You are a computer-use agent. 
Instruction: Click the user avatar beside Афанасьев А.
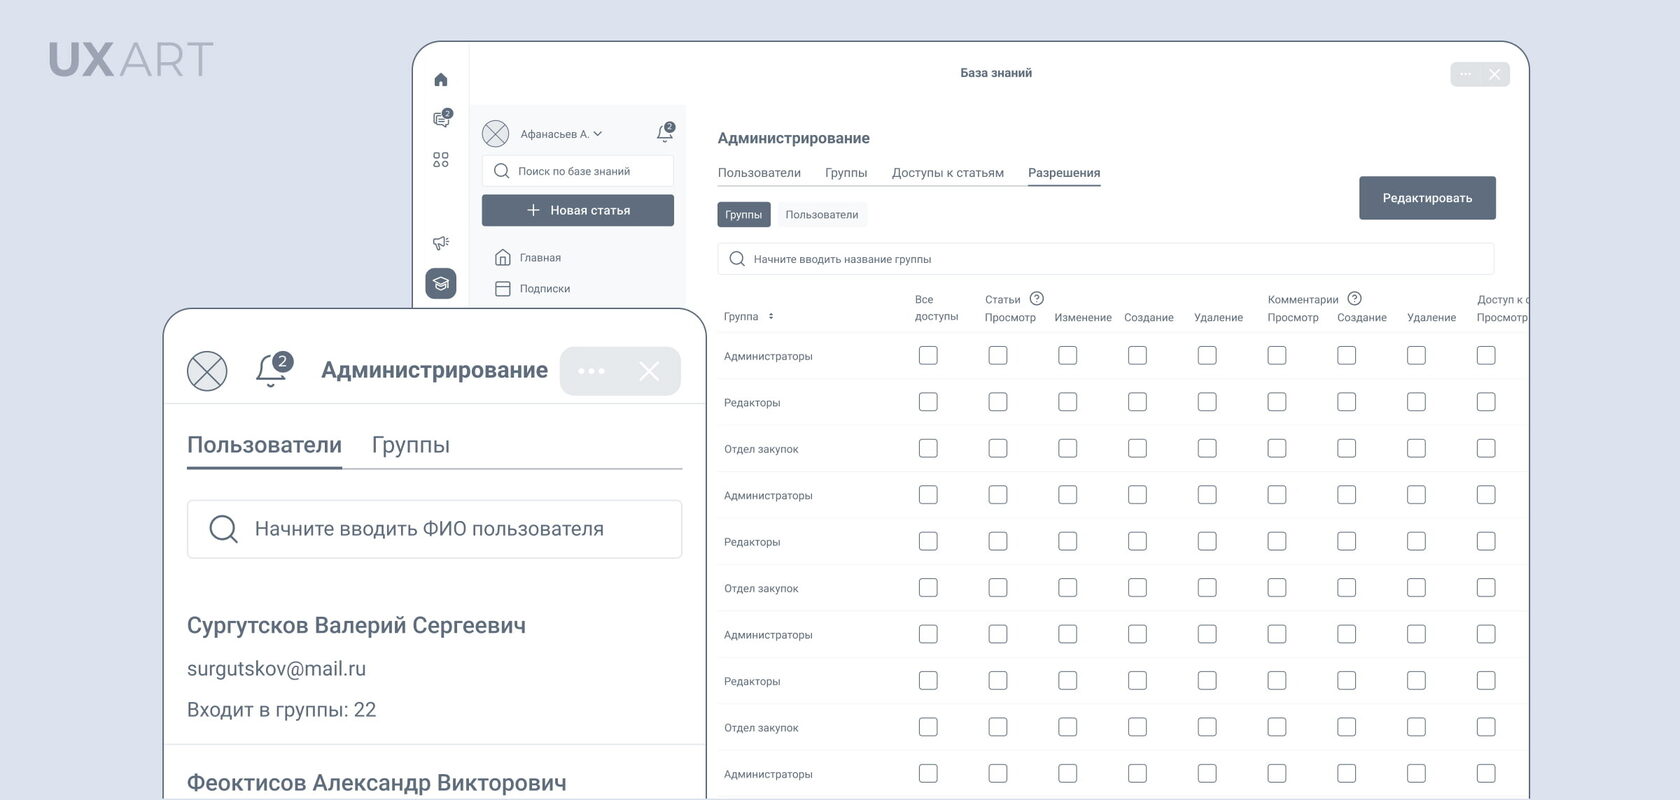[x=496, y=134]
